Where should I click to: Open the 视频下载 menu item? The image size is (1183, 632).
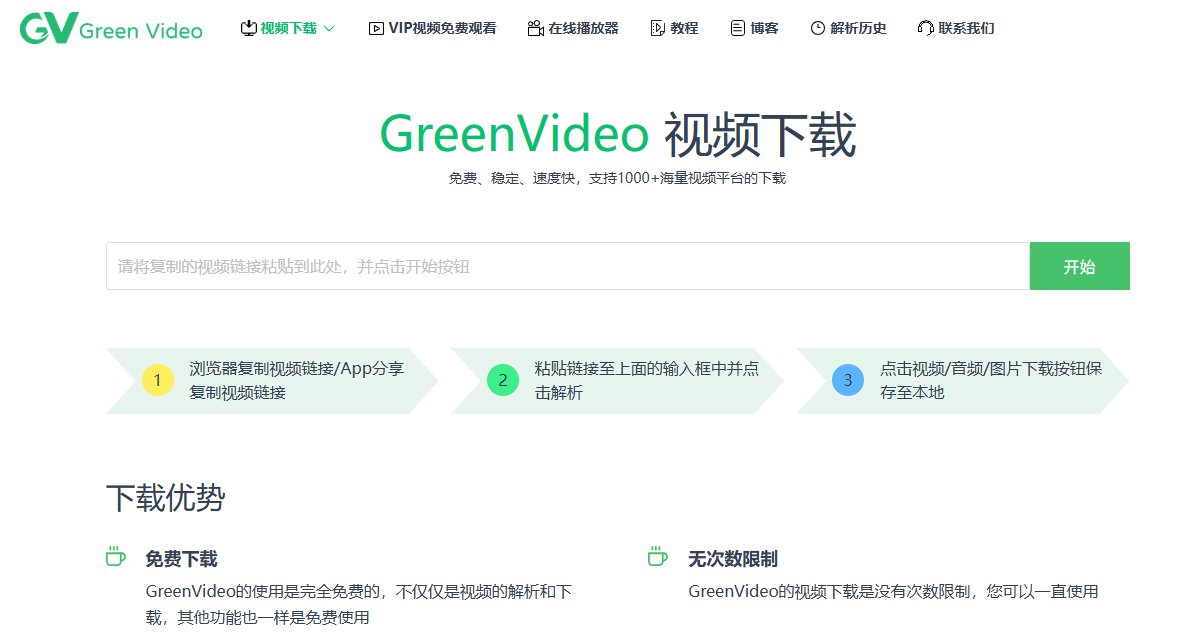(288, 29)
